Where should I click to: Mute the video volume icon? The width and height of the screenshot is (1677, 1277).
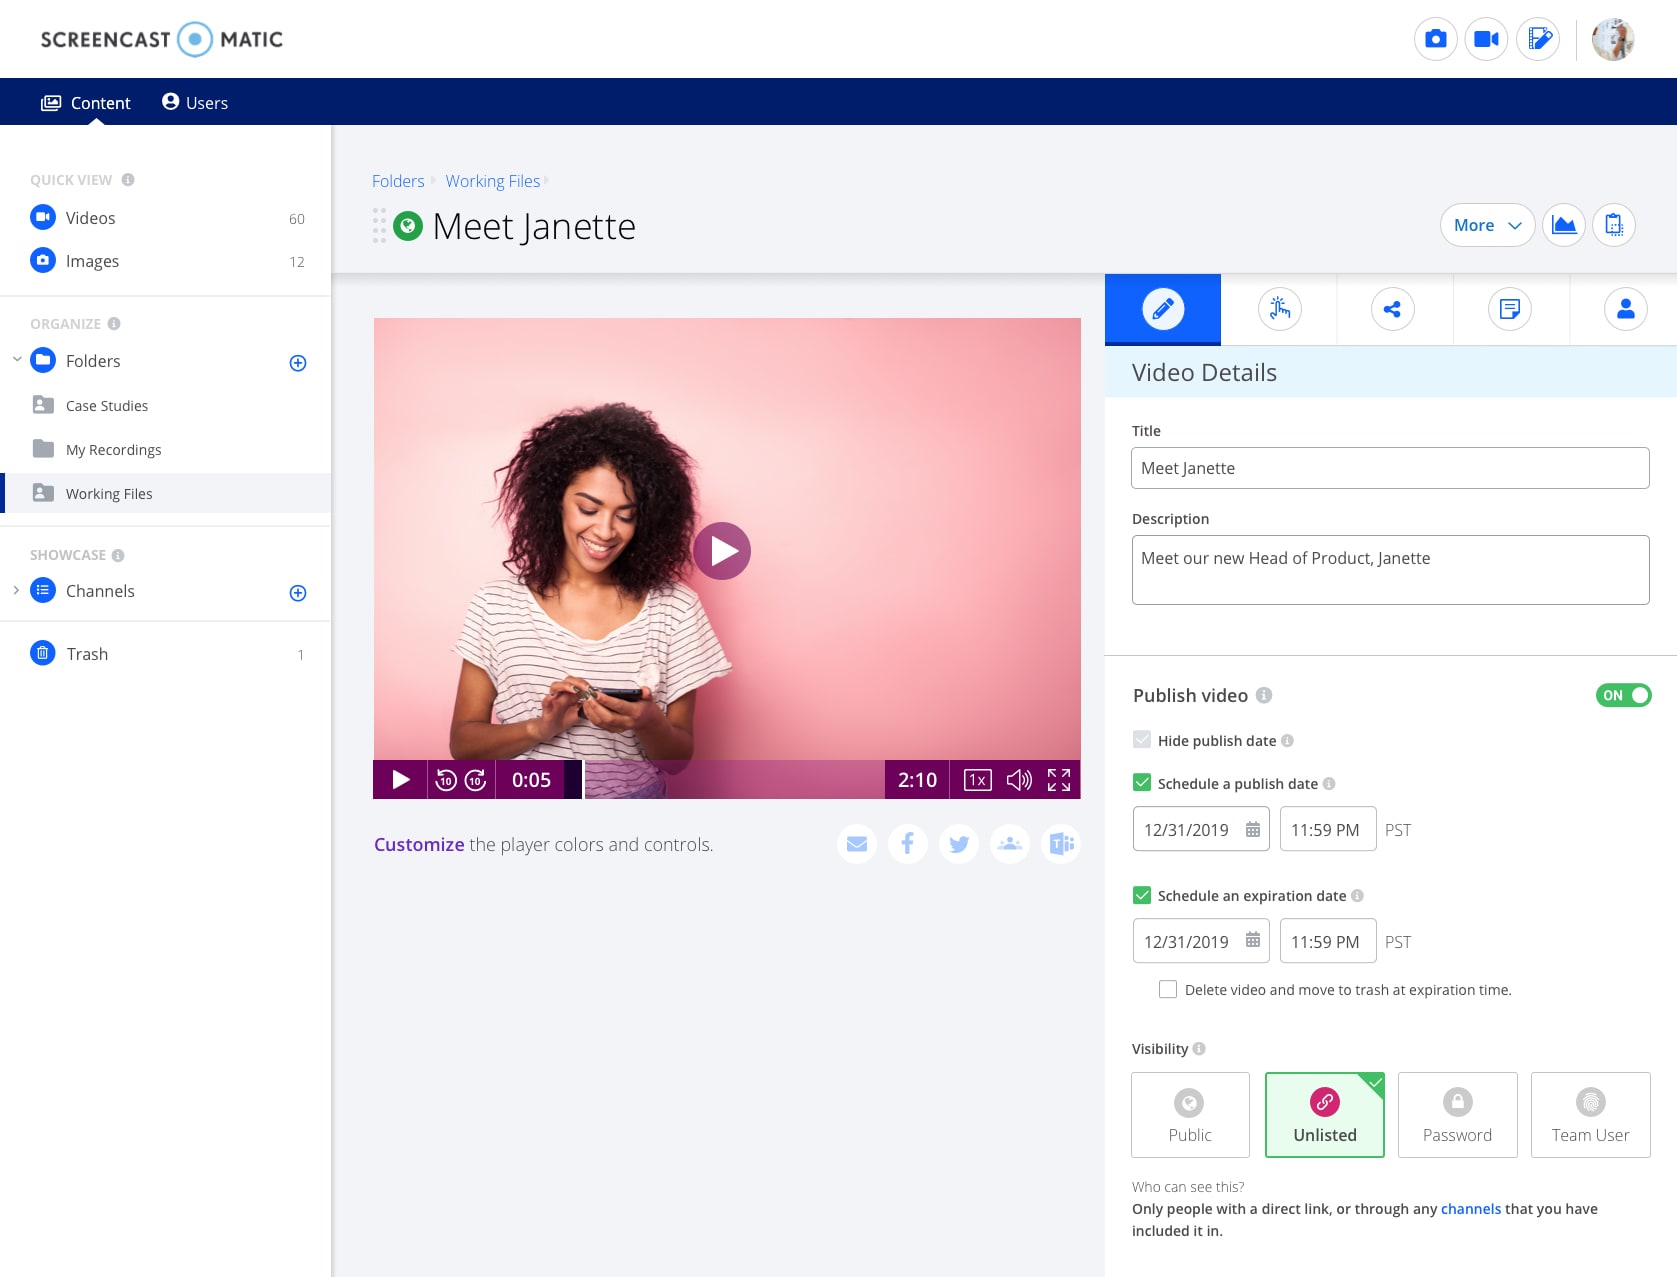pos(1019,780)
